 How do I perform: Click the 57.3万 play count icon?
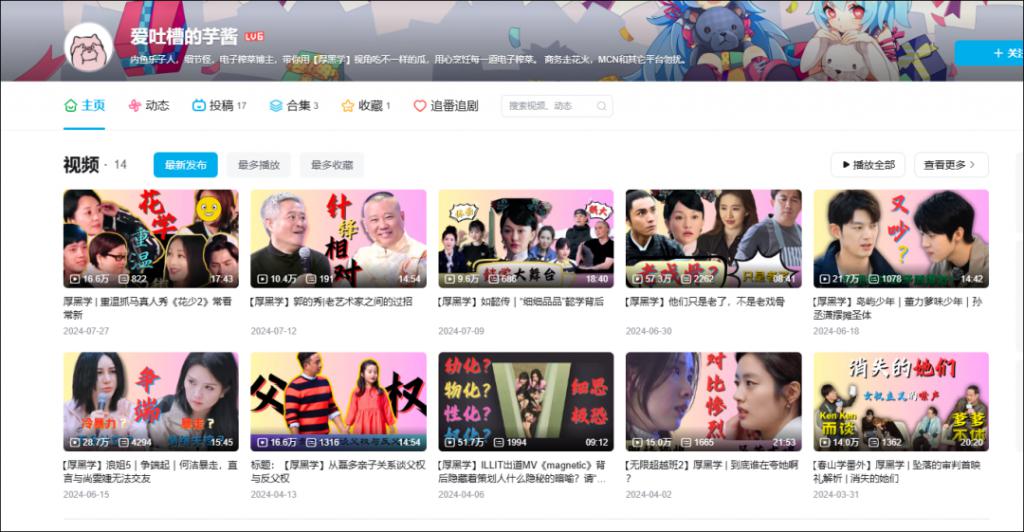click(637, 279)
